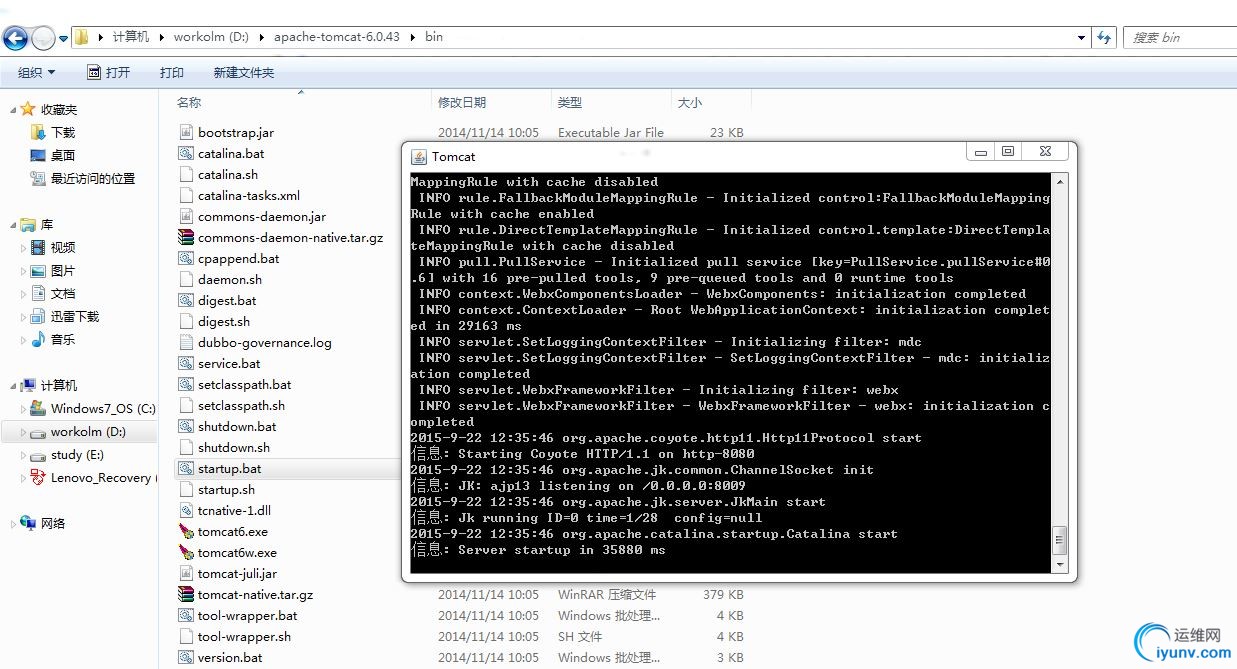The image size is (1237, 669).
Task: Select startup.sh file name
Action: click(226, 489)
